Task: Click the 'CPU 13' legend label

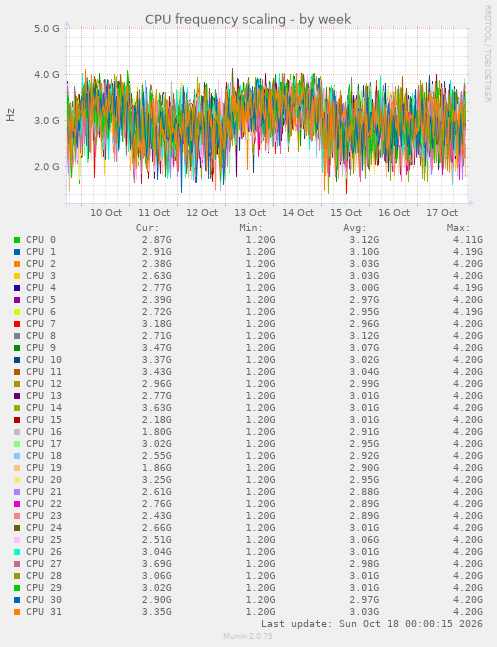Action: tap(44, 395)
